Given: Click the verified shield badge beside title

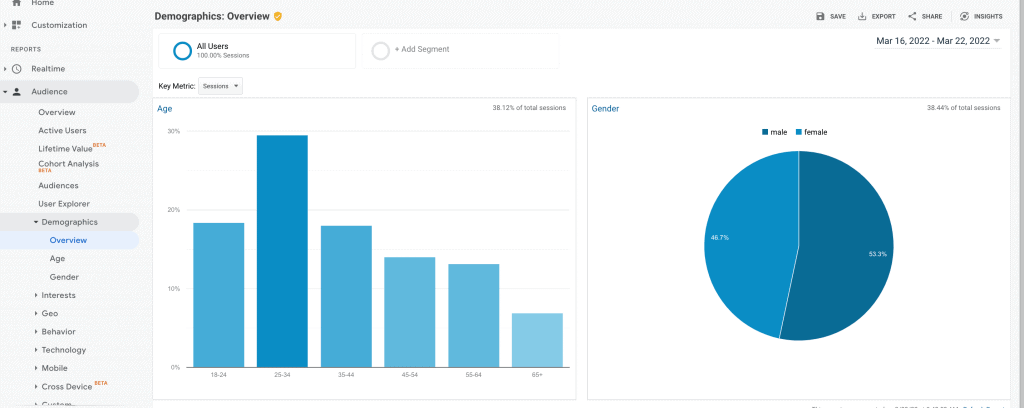Looking at the screenshot, I should pyautogui.click(x=278, y=16).
